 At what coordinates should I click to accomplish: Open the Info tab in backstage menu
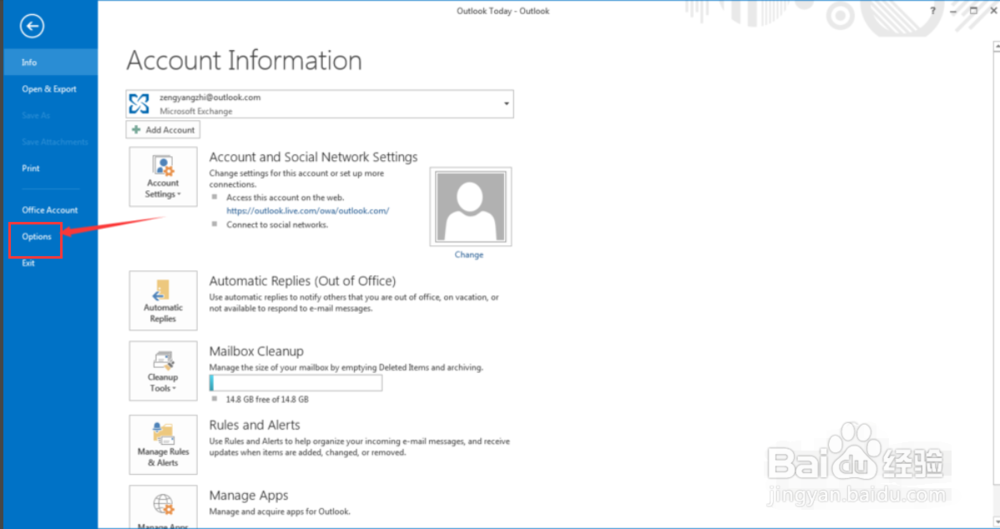pyautogui.click(x=50, y=63)
